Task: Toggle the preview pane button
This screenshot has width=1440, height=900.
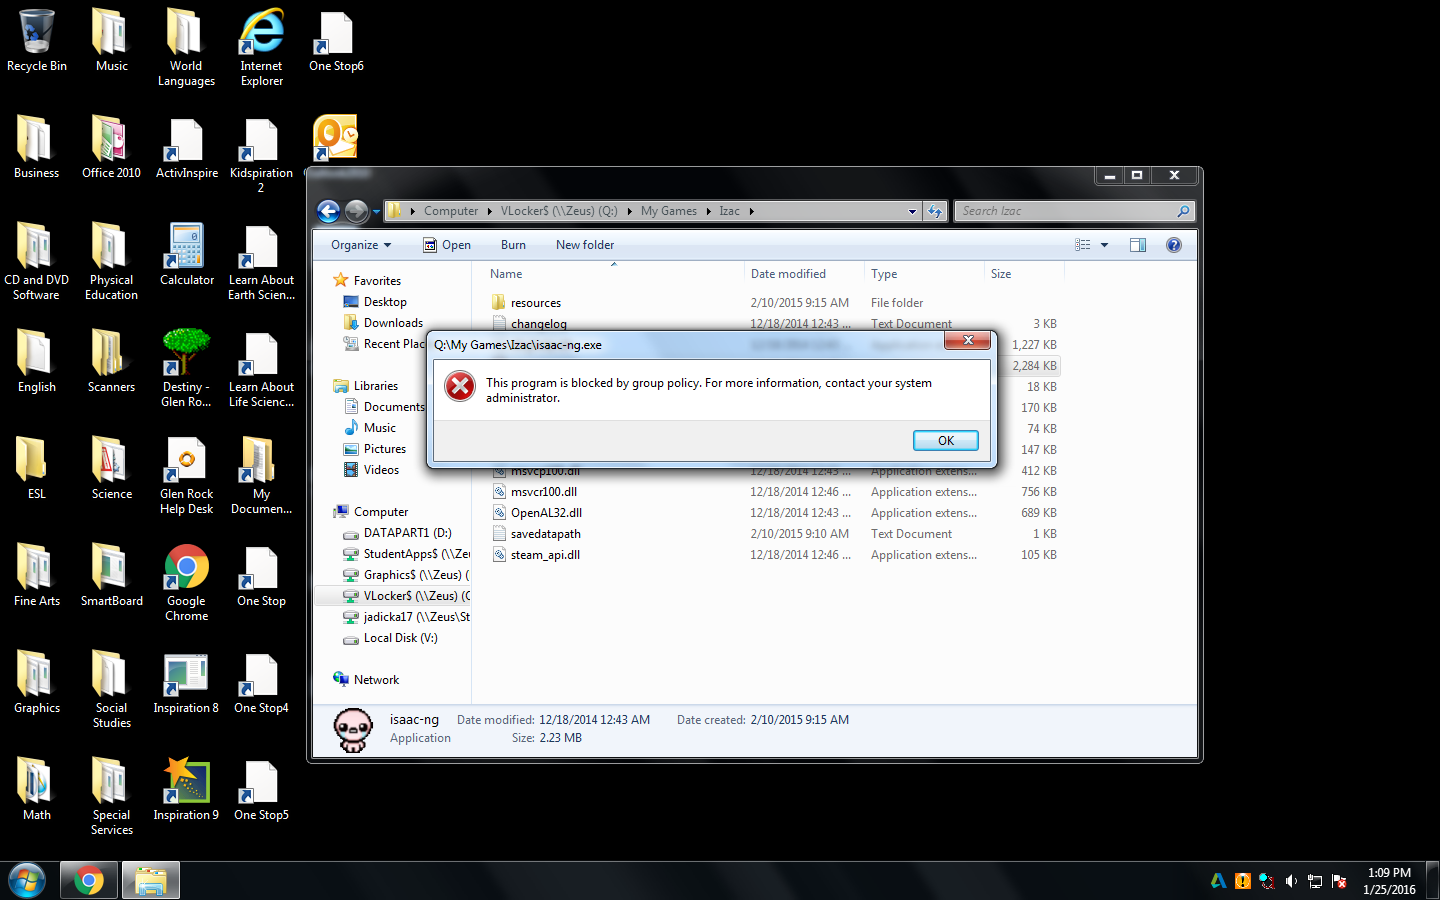Action: (1138, 245)
